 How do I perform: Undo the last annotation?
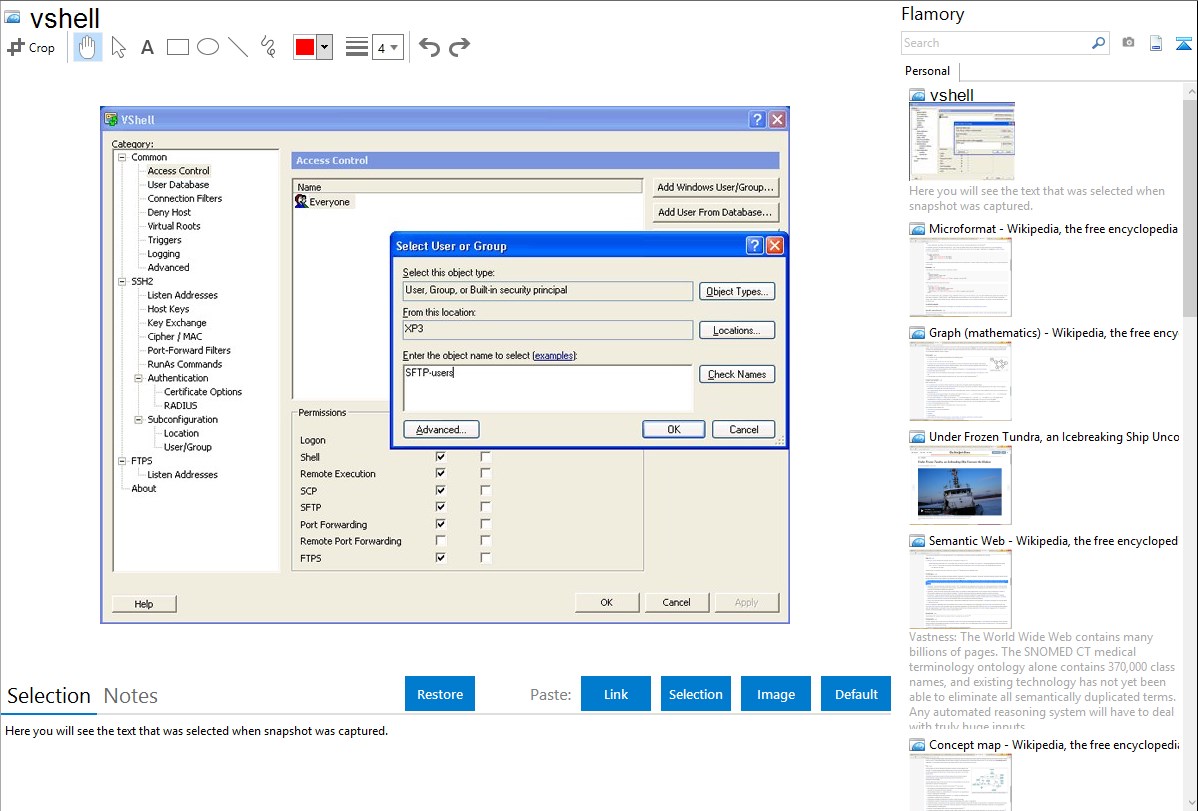click(x=429, y=47)
